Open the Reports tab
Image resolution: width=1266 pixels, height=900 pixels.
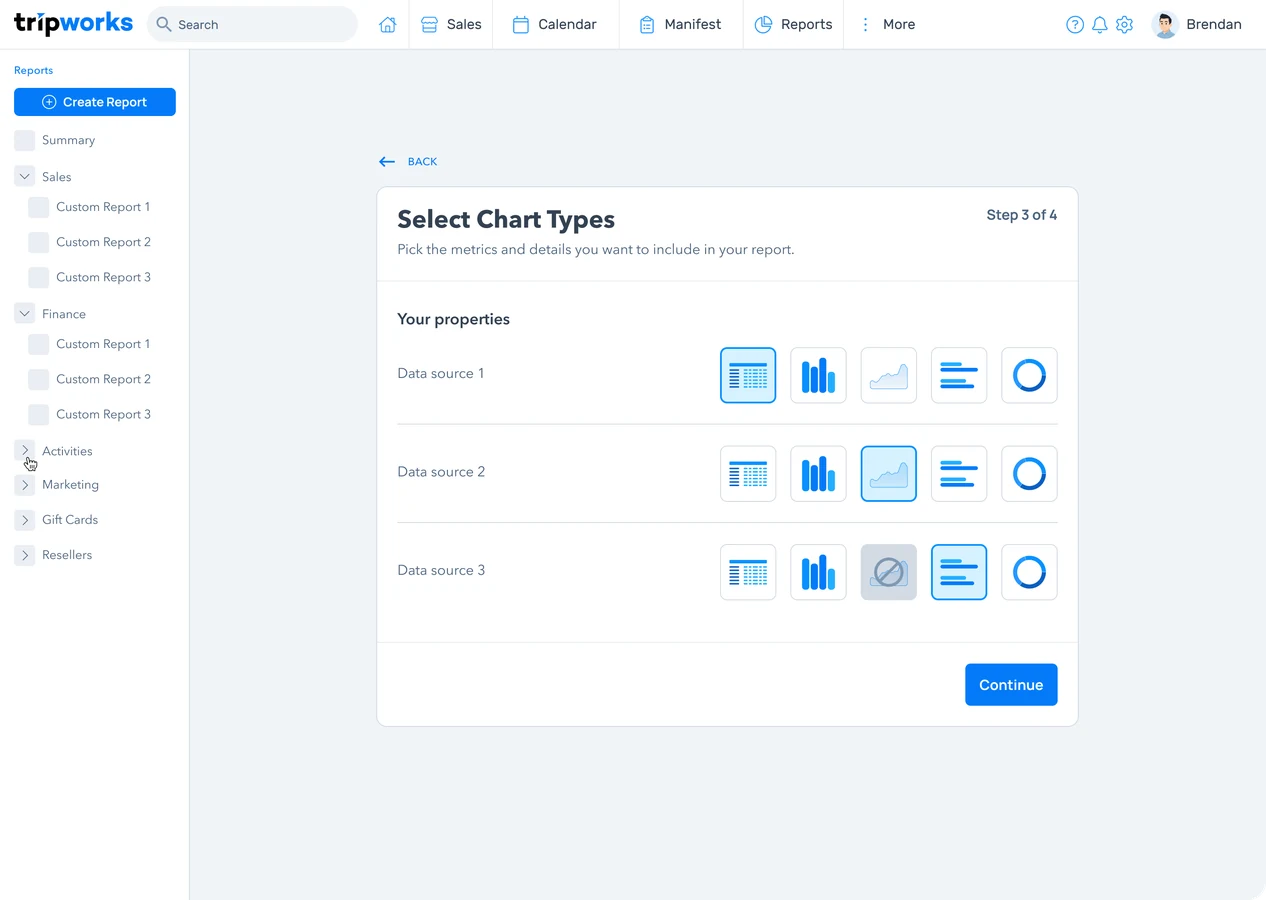coord(793,25)
